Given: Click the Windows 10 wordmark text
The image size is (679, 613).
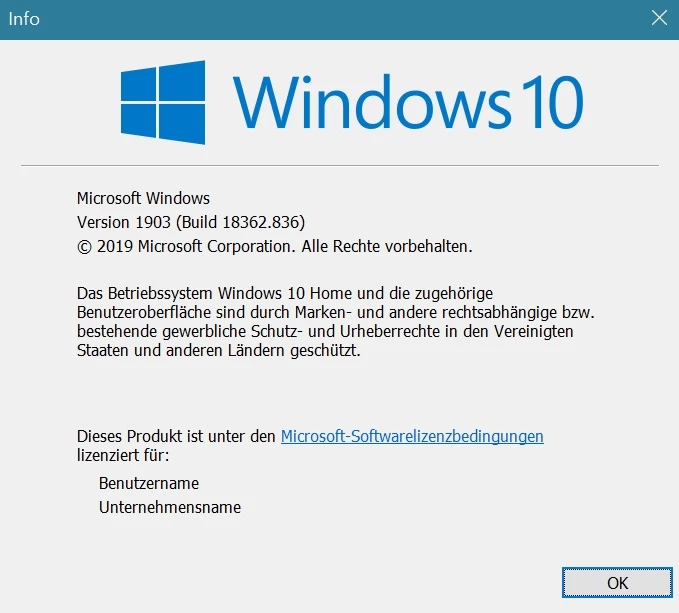Looking at the screenshot, I should (x=408, y=102).
